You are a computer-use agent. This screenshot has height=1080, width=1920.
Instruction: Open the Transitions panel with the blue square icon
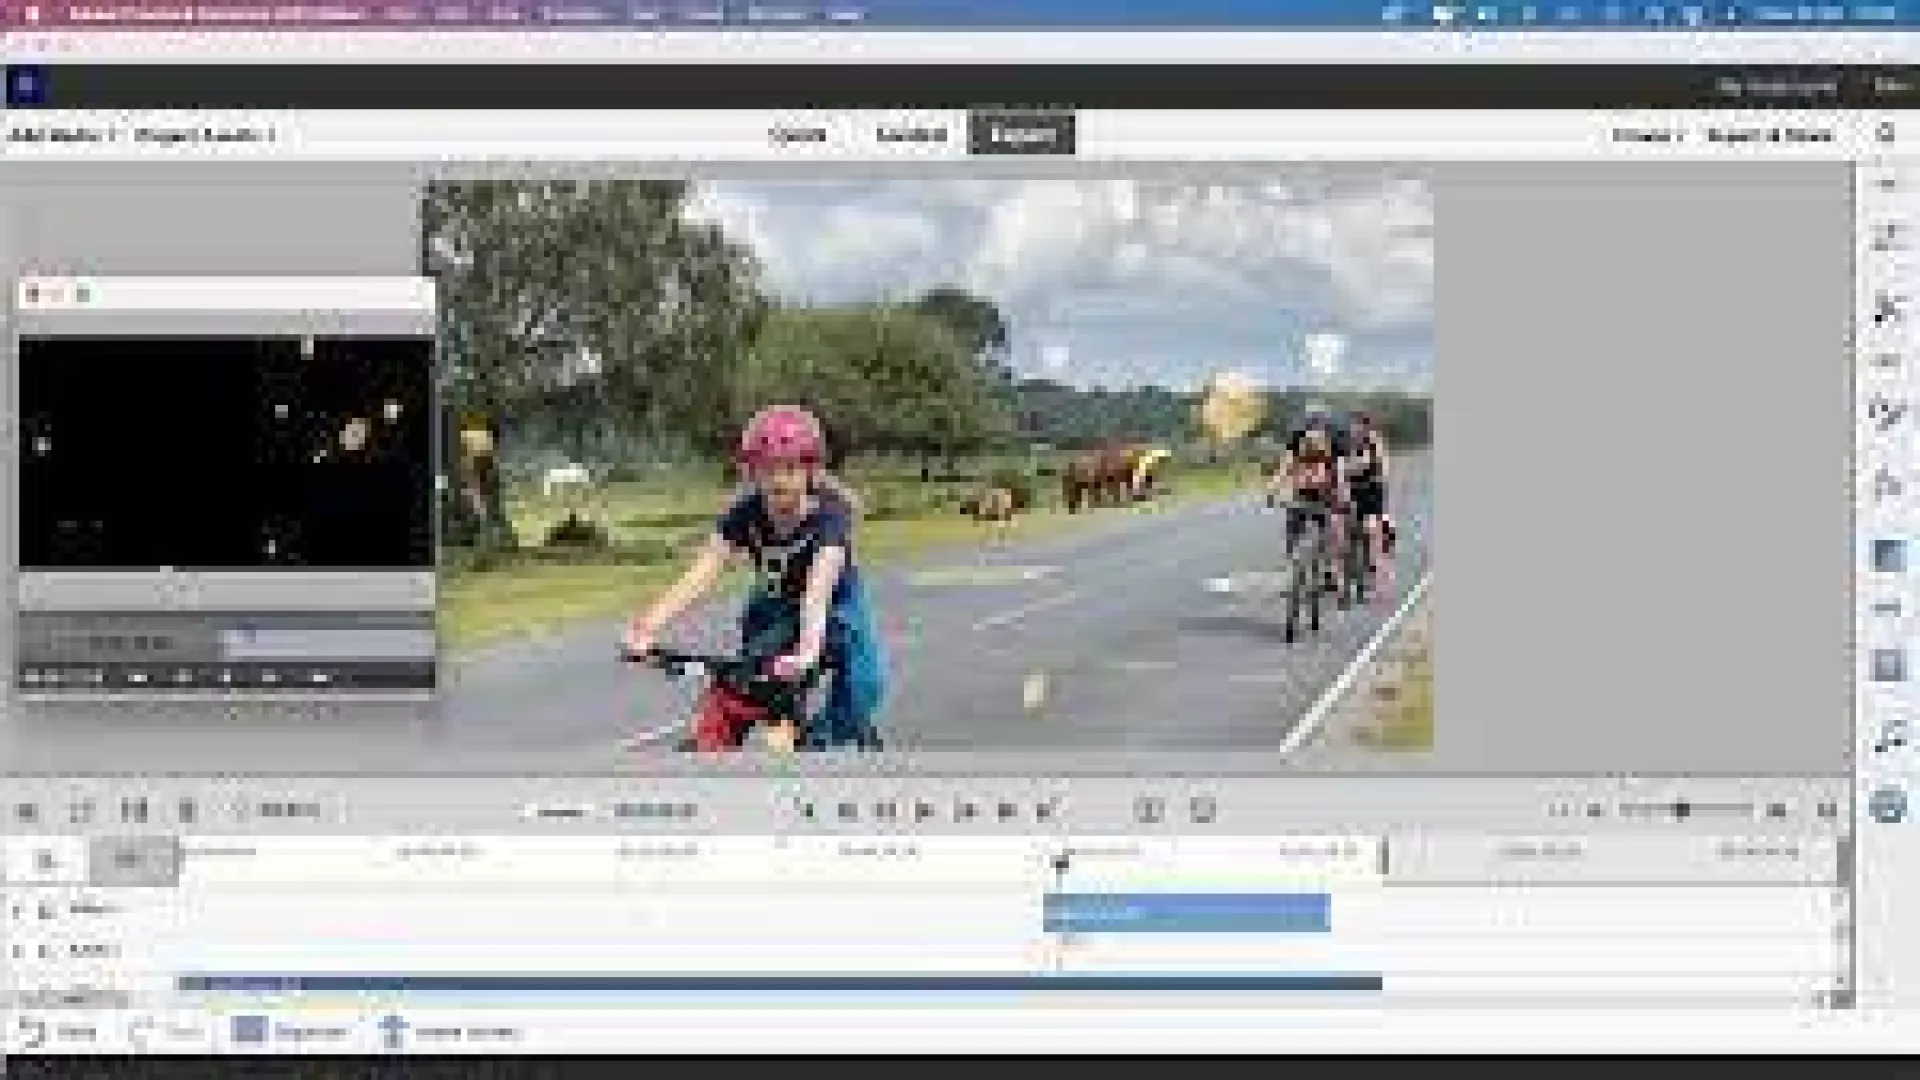click(1887, 556)
